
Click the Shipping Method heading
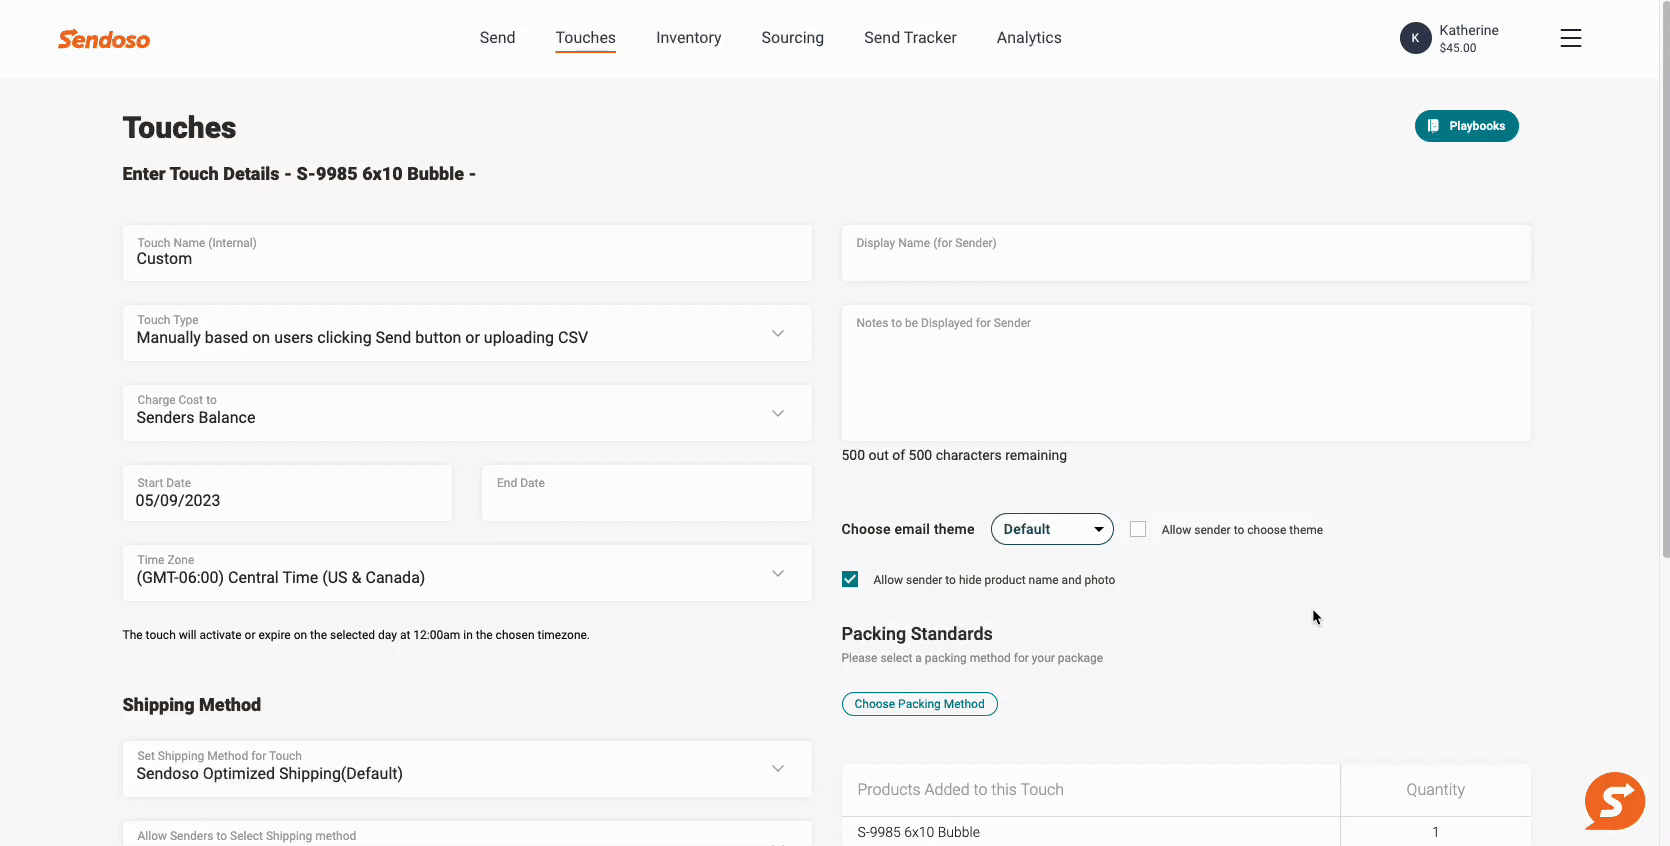click(x=192, y=705)
